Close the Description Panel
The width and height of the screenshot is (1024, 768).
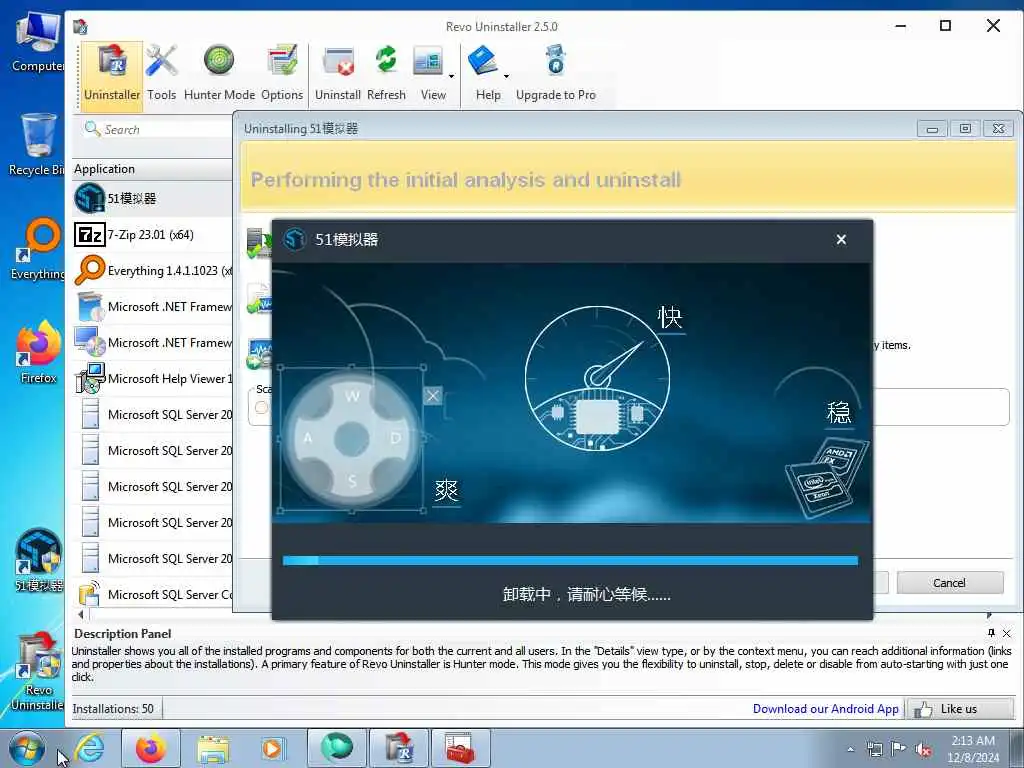(x=1006, y=633)
